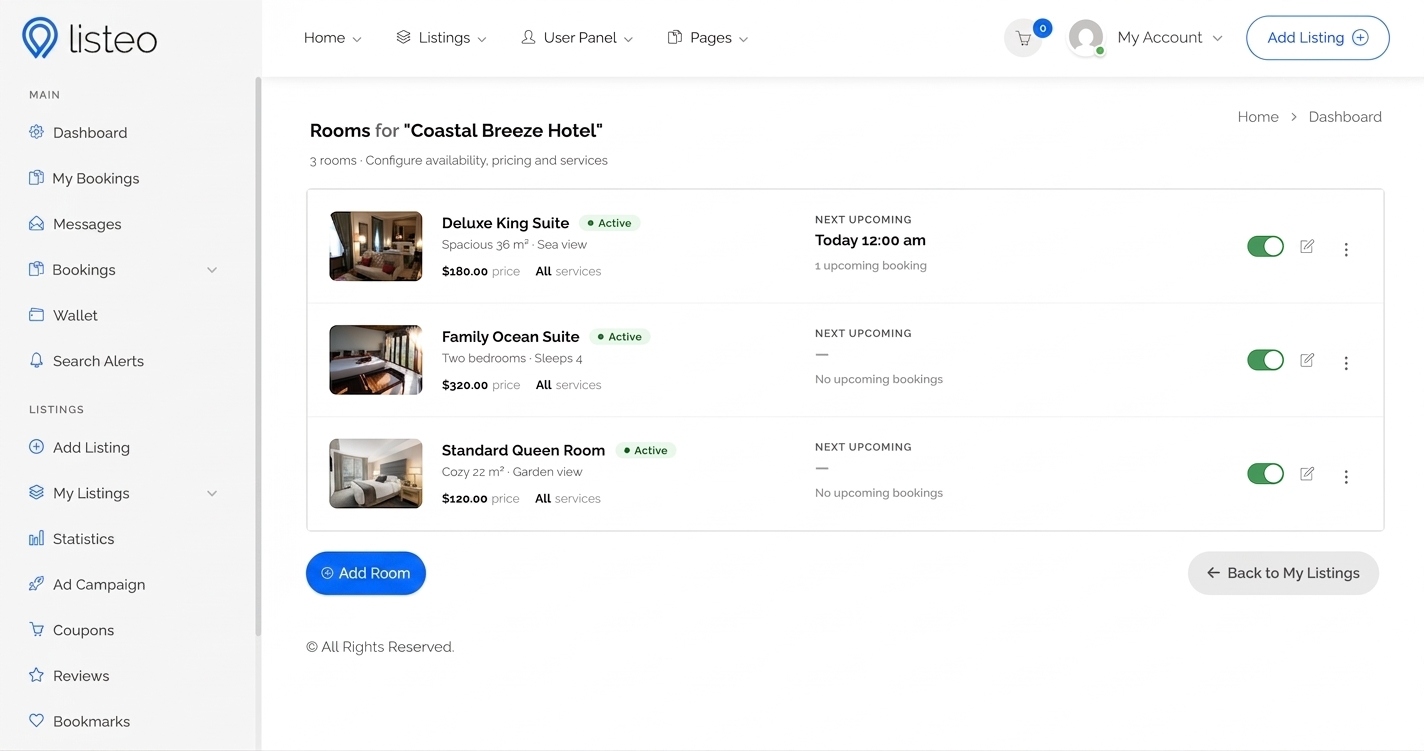Image resolution: width=1424 pixels, height=751 pixels.
Task: Click the $320.00 price text
Action: point(465,385)
